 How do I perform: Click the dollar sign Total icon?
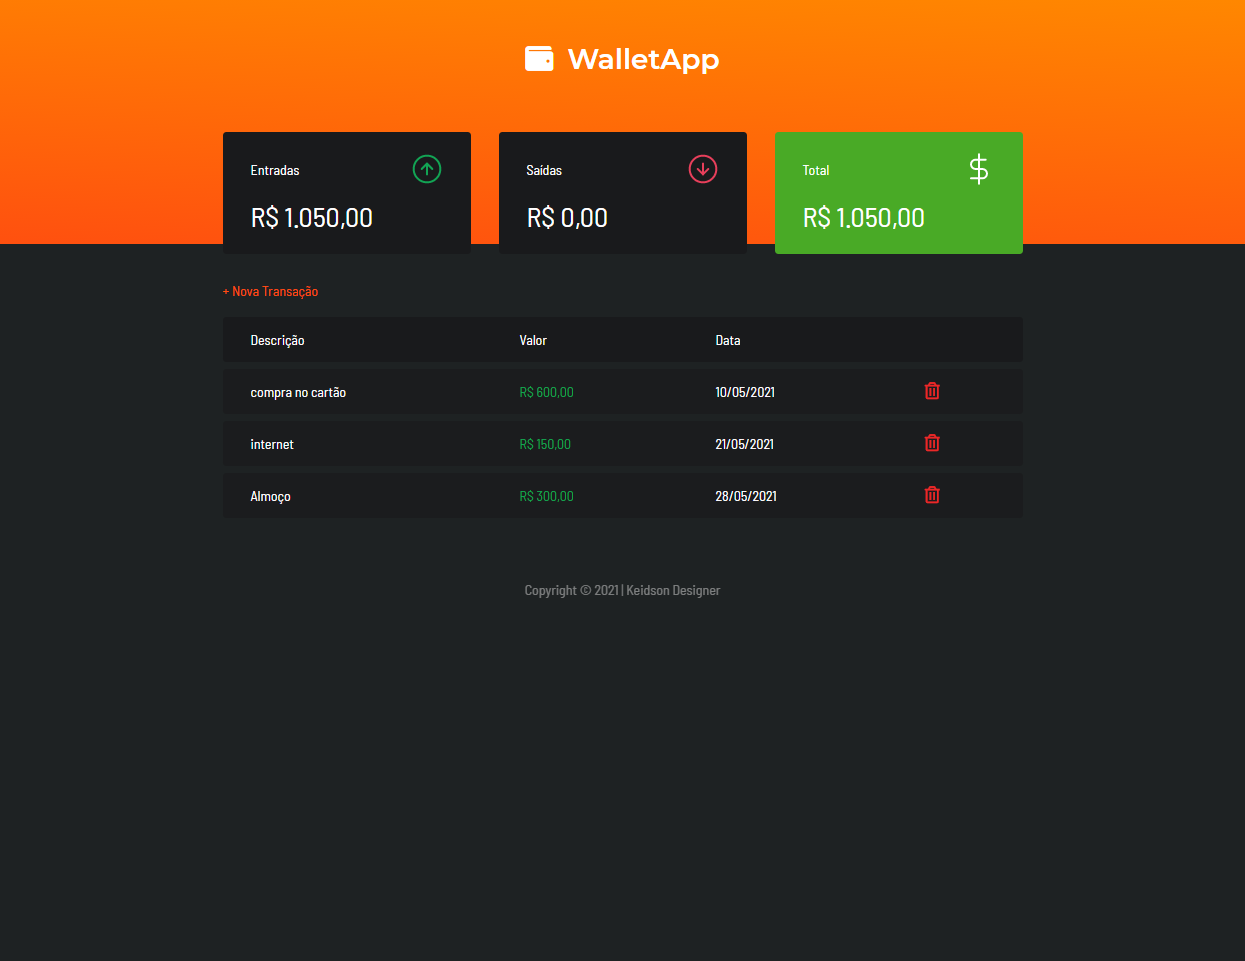(x=979, y=169)
